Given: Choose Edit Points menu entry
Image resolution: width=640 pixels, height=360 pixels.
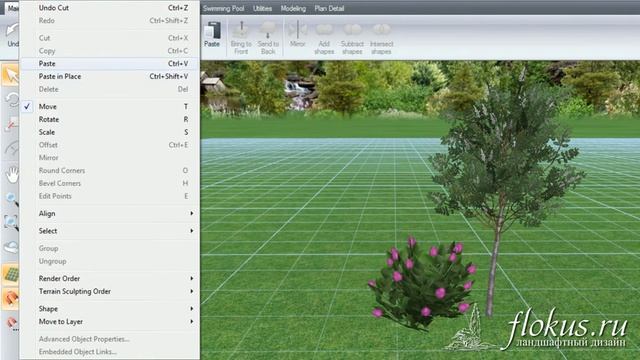Looking at the screenshot, I should (x=110, y=196).
